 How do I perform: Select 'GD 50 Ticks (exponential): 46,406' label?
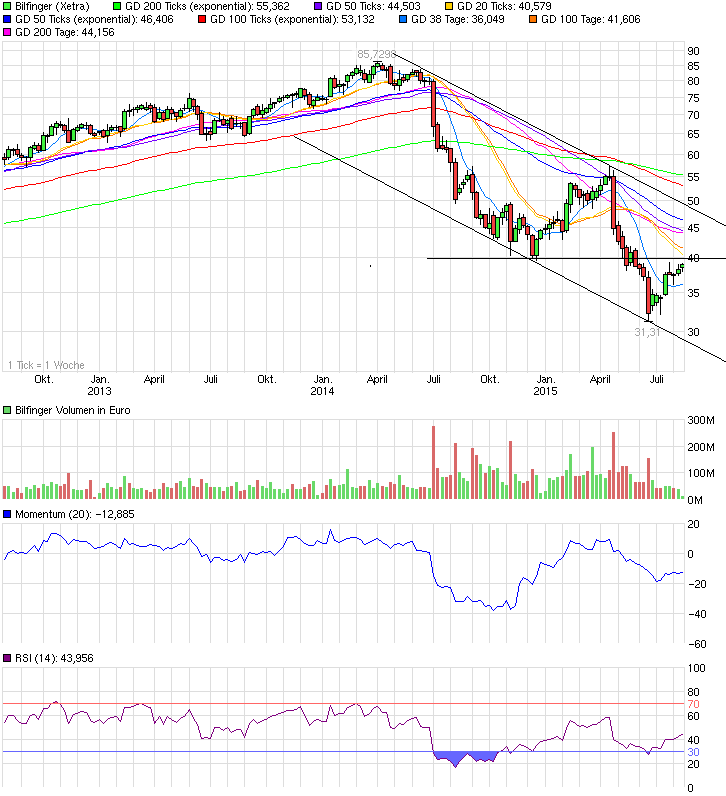(x=94, y=19)
